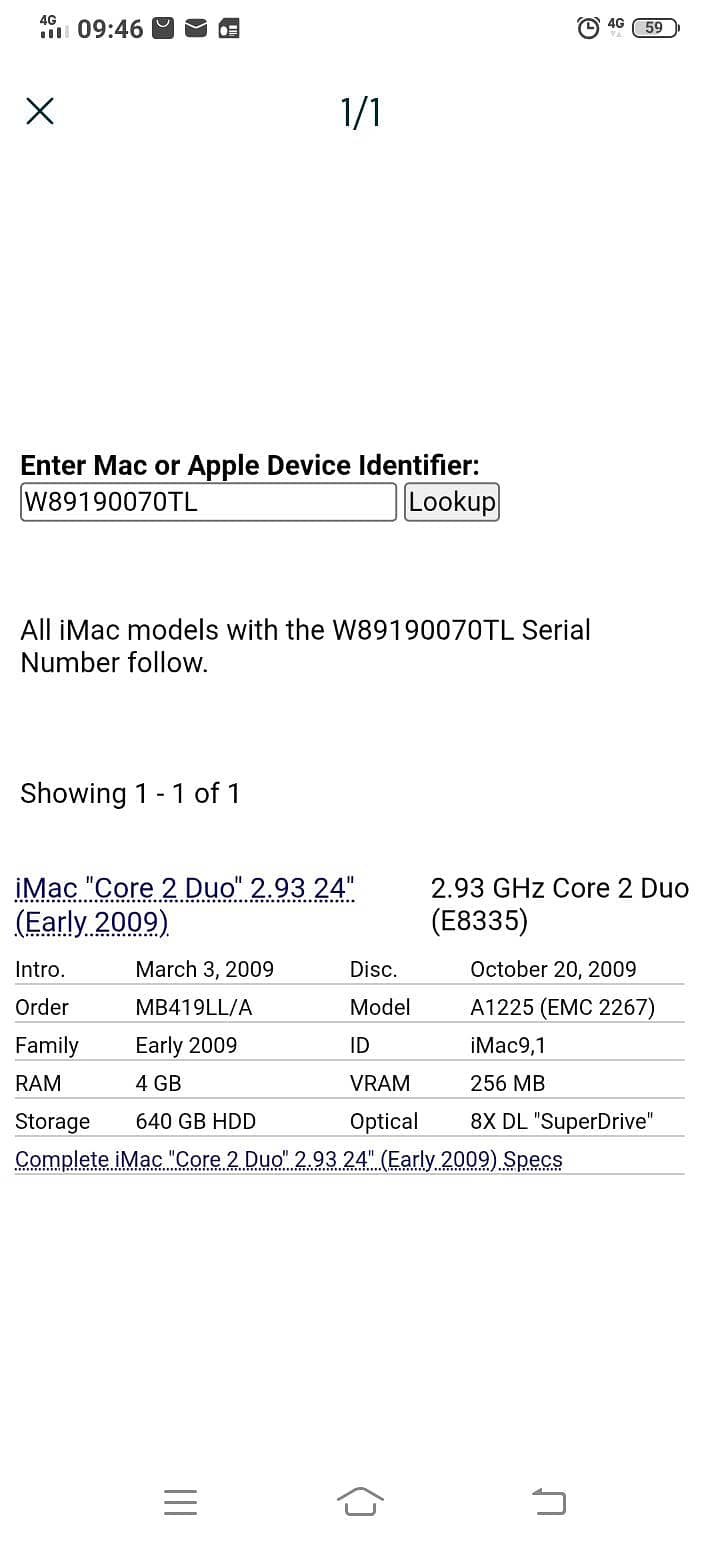Close the page with the X icon

[x=40, y=111]
